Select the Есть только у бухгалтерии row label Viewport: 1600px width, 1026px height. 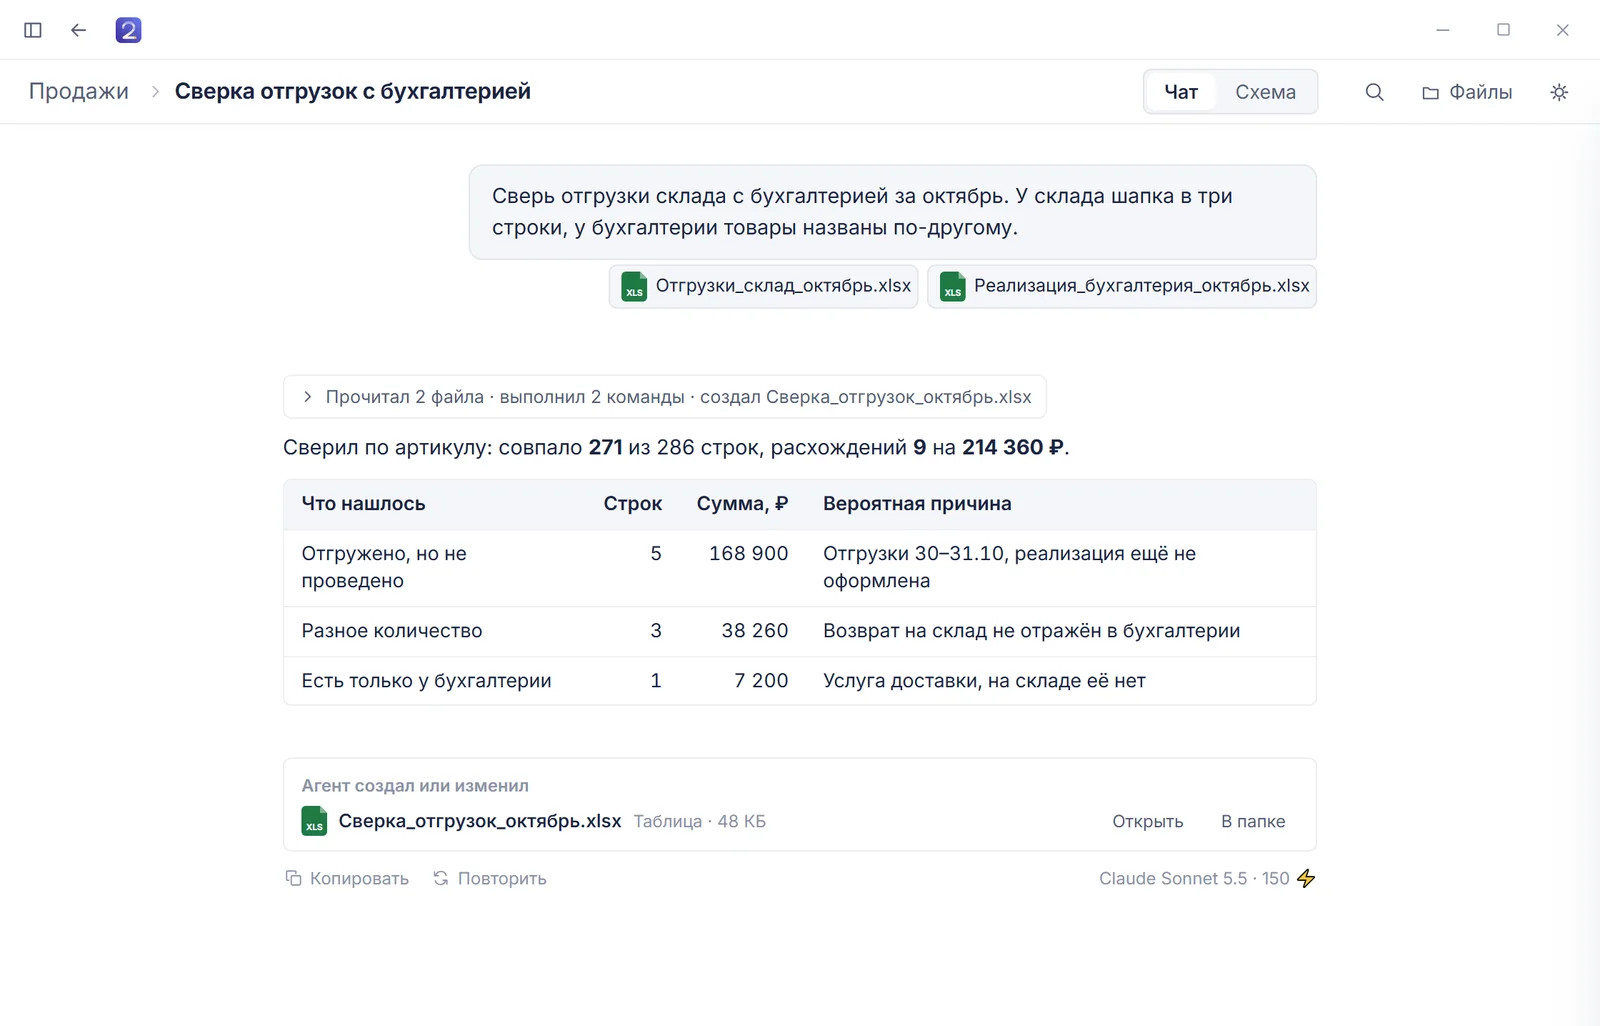[427, 681]
